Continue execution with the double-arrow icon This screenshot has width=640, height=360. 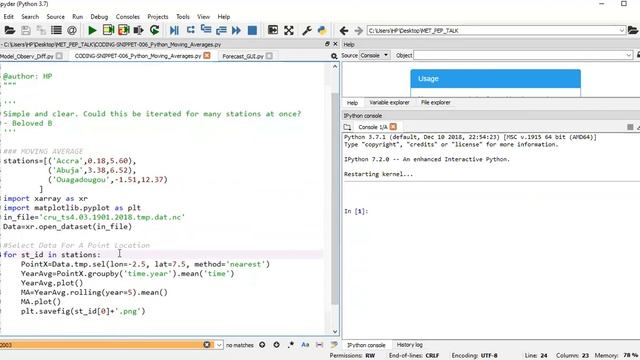pyautogui.click(x=236, y=30)
